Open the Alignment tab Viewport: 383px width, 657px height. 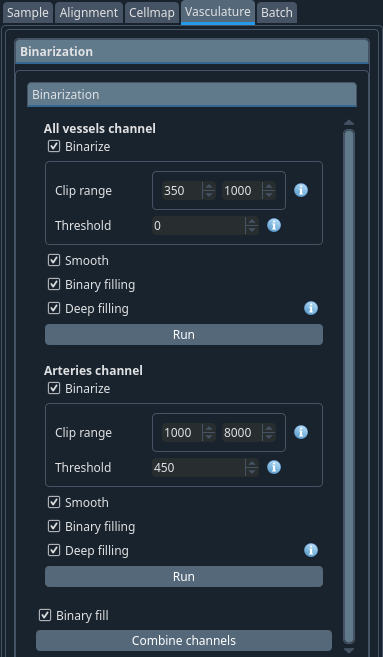[89, 13]
